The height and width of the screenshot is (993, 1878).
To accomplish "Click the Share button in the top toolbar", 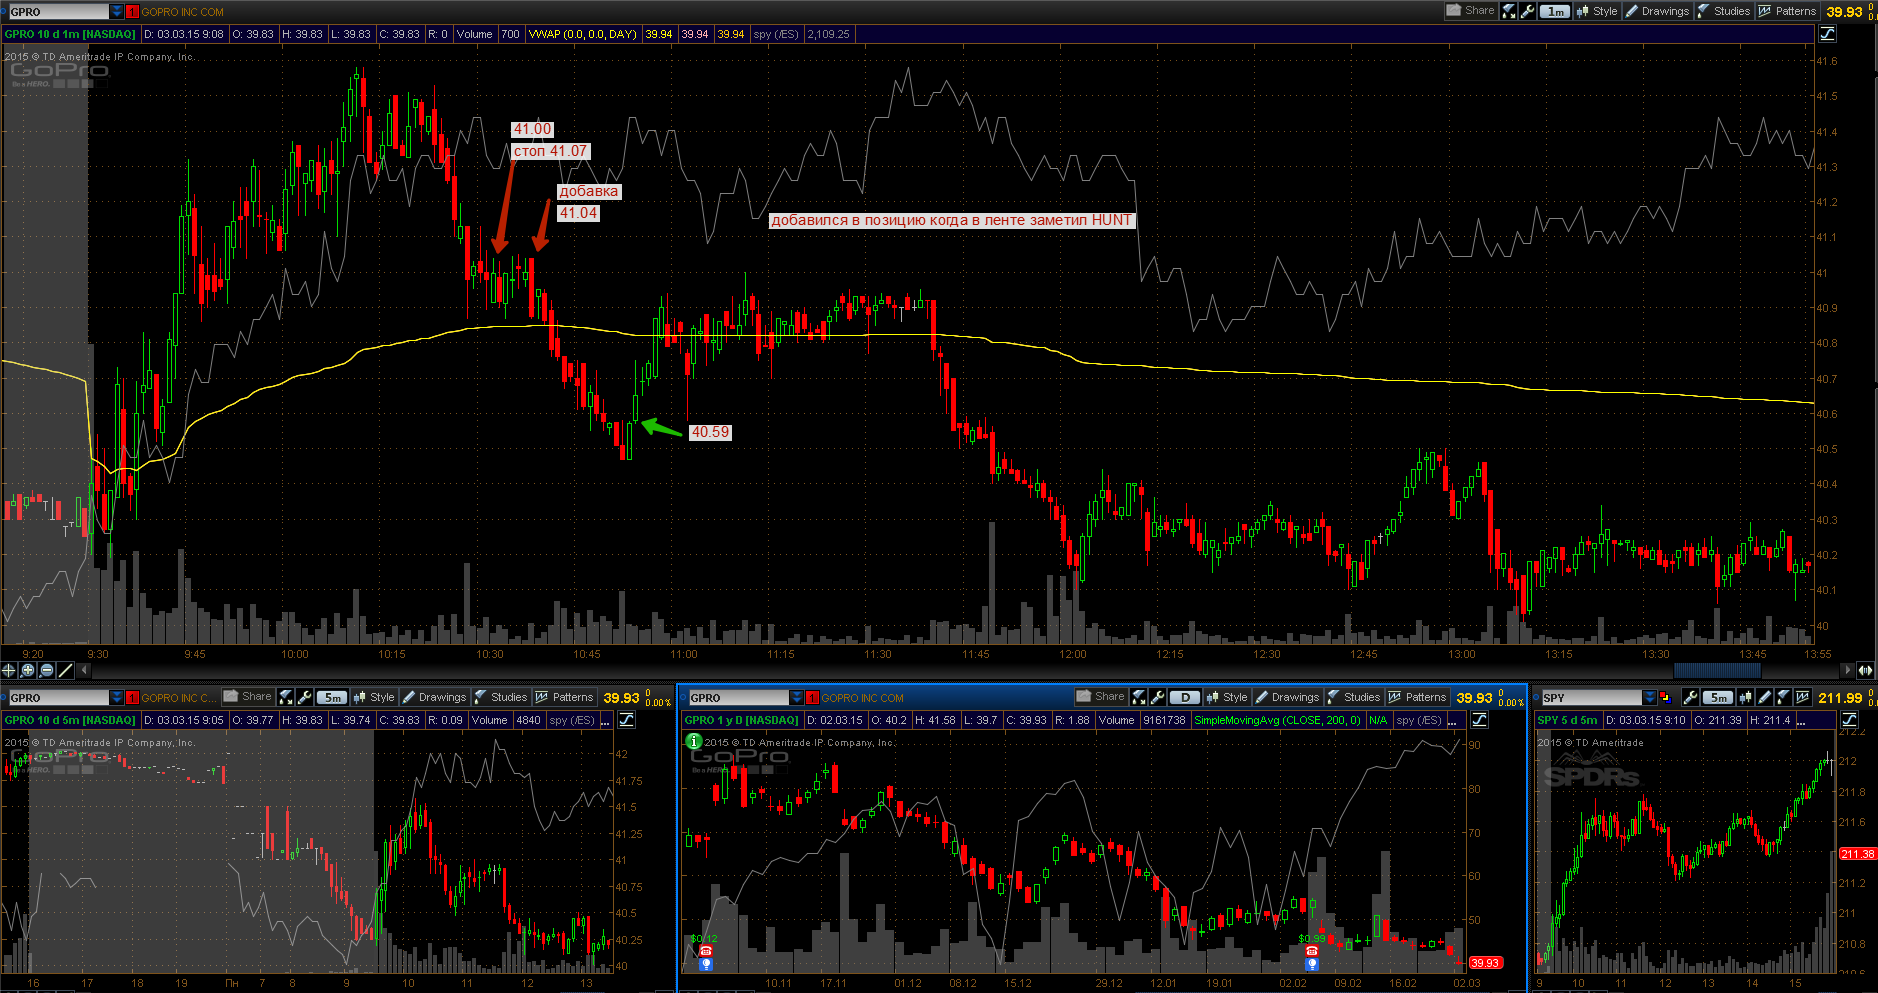I will 1471,11.
